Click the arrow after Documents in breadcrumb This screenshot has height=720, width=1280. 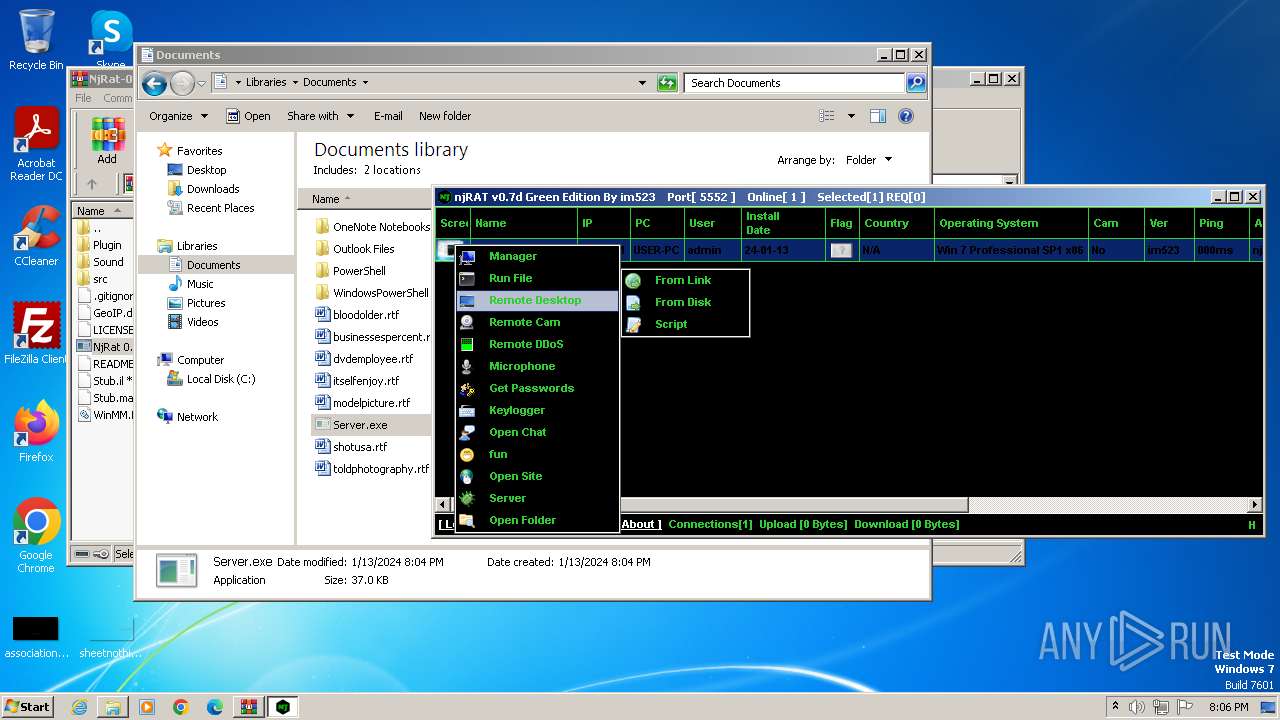[x=365, y=83]
